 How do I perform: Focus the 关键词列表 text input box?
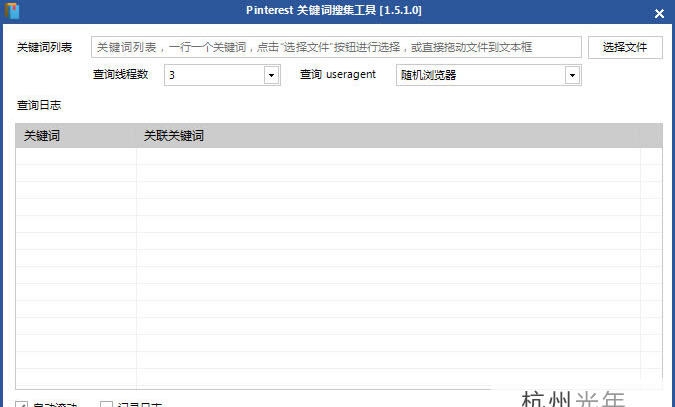pyautogui.click(x=336, y=47)
